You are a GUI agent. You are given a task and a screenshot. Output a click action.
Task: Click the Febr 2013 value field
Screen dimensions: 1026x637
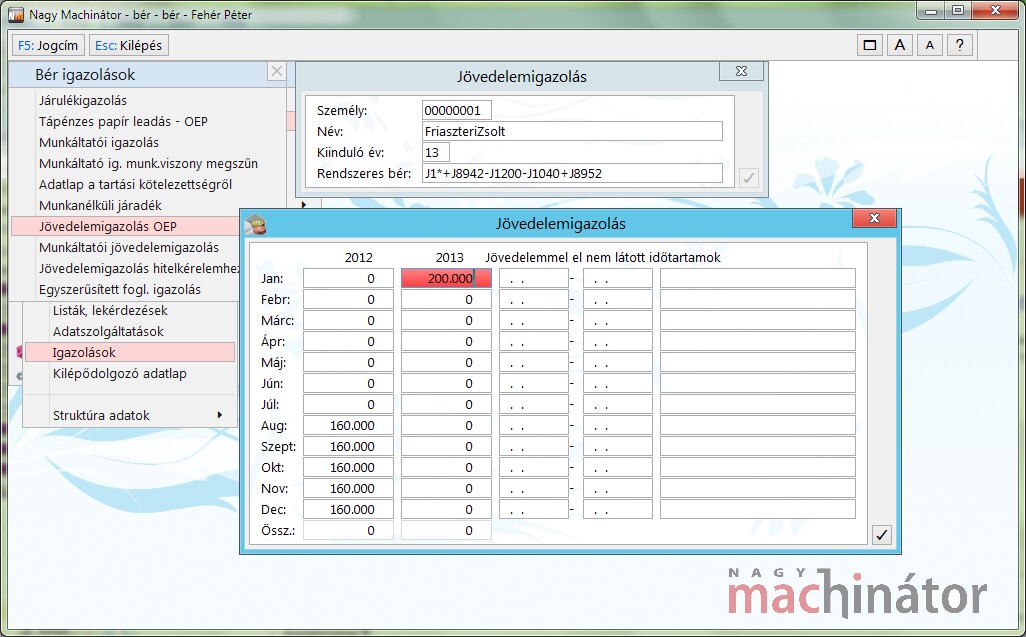(x=446, y=299)
